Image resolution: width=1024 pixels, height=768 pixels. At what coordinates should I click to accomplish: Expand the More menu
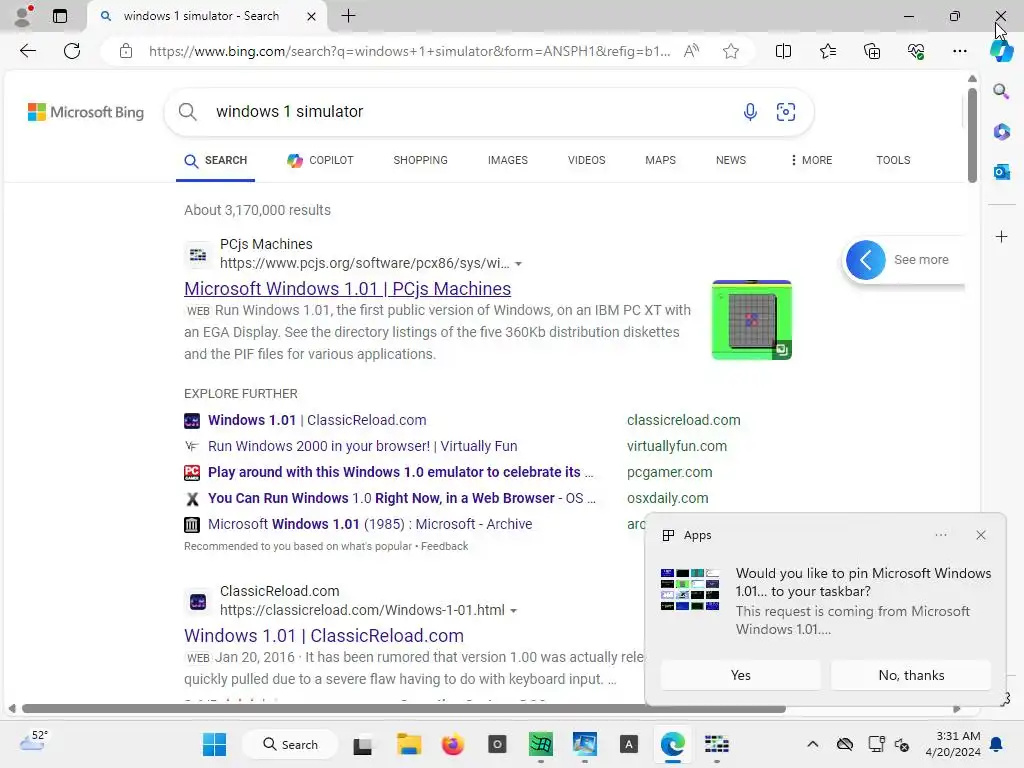pos(811,160)
